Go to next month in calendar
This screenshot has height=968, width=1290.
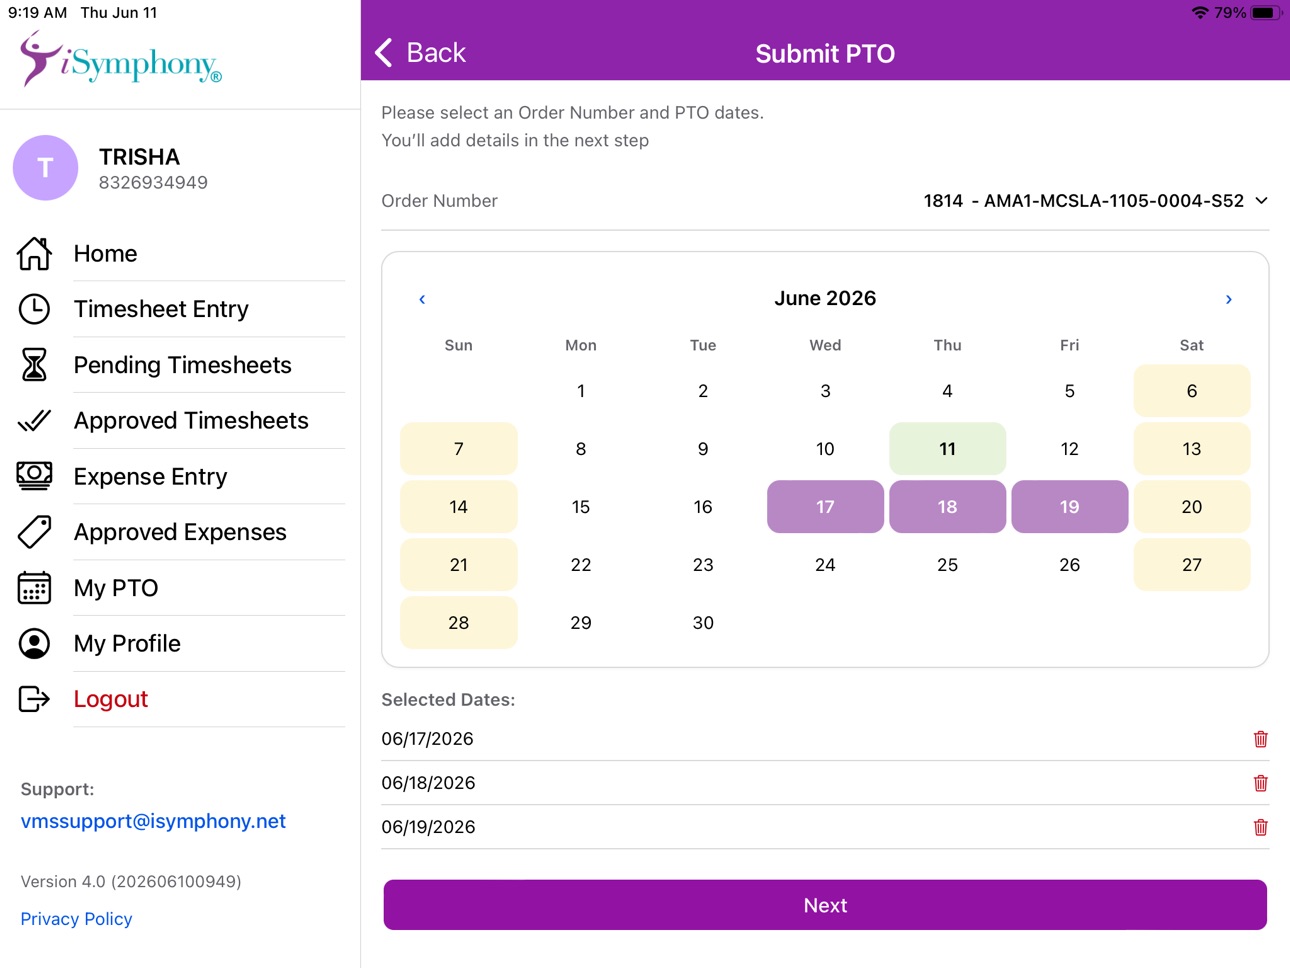pos(1229,299)
